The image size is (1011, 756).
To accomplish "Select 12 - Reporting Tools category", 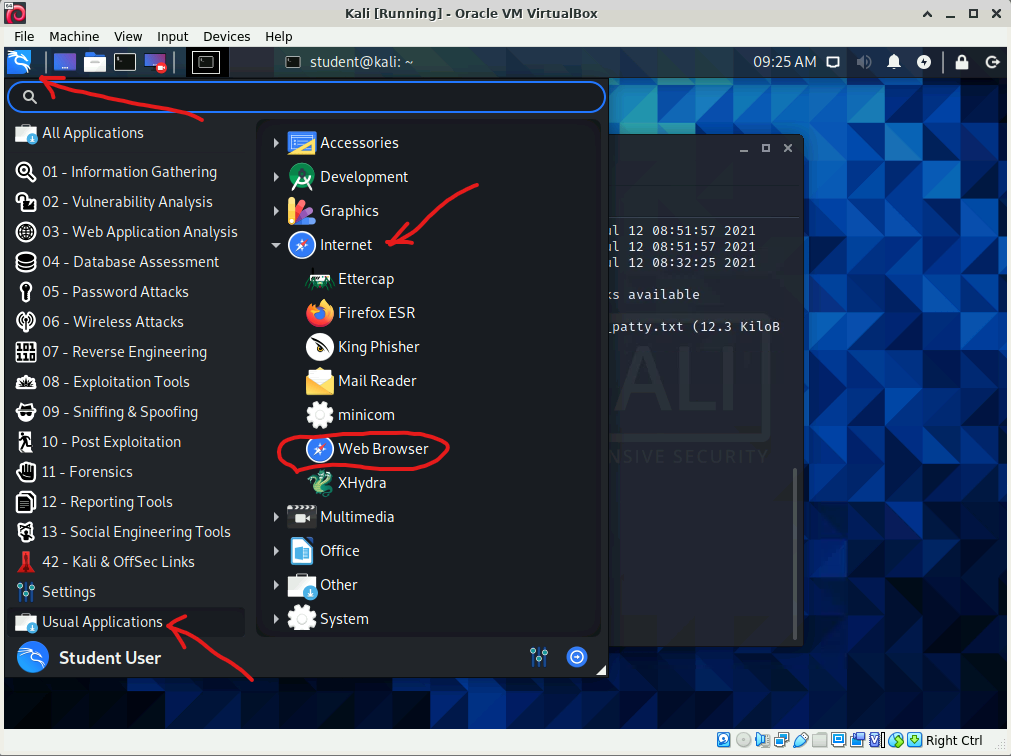I will [126, 502].
